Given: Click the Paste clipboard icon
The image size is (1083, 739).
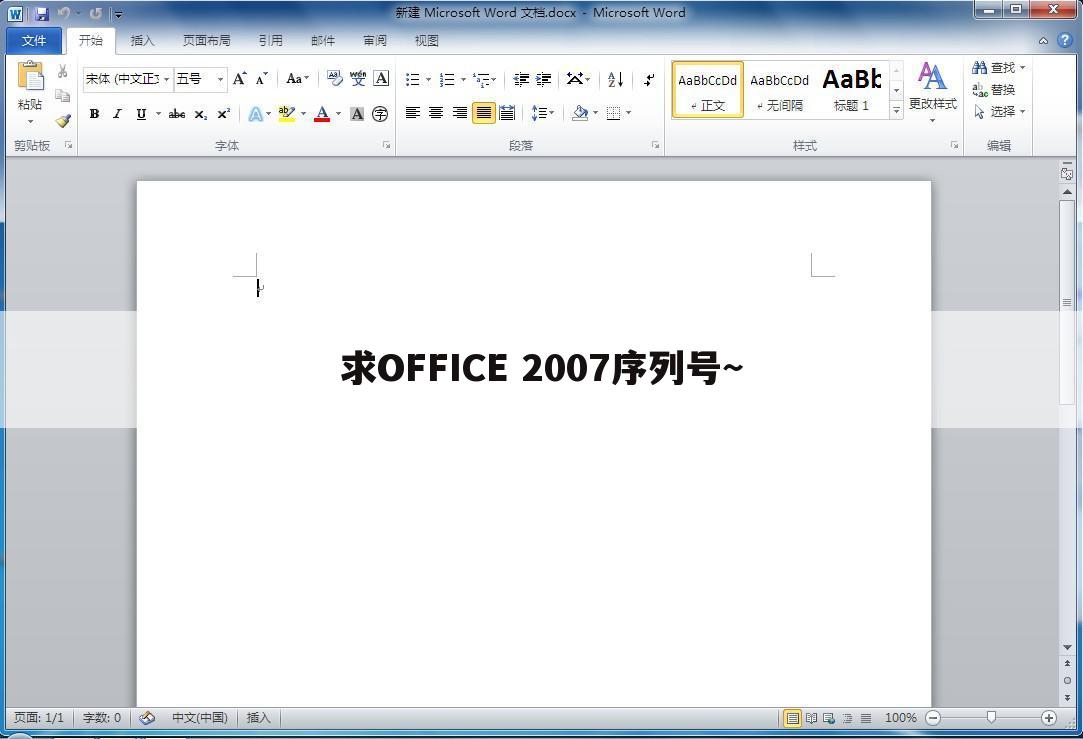Looking at the screenshot, I should [30, 77].
